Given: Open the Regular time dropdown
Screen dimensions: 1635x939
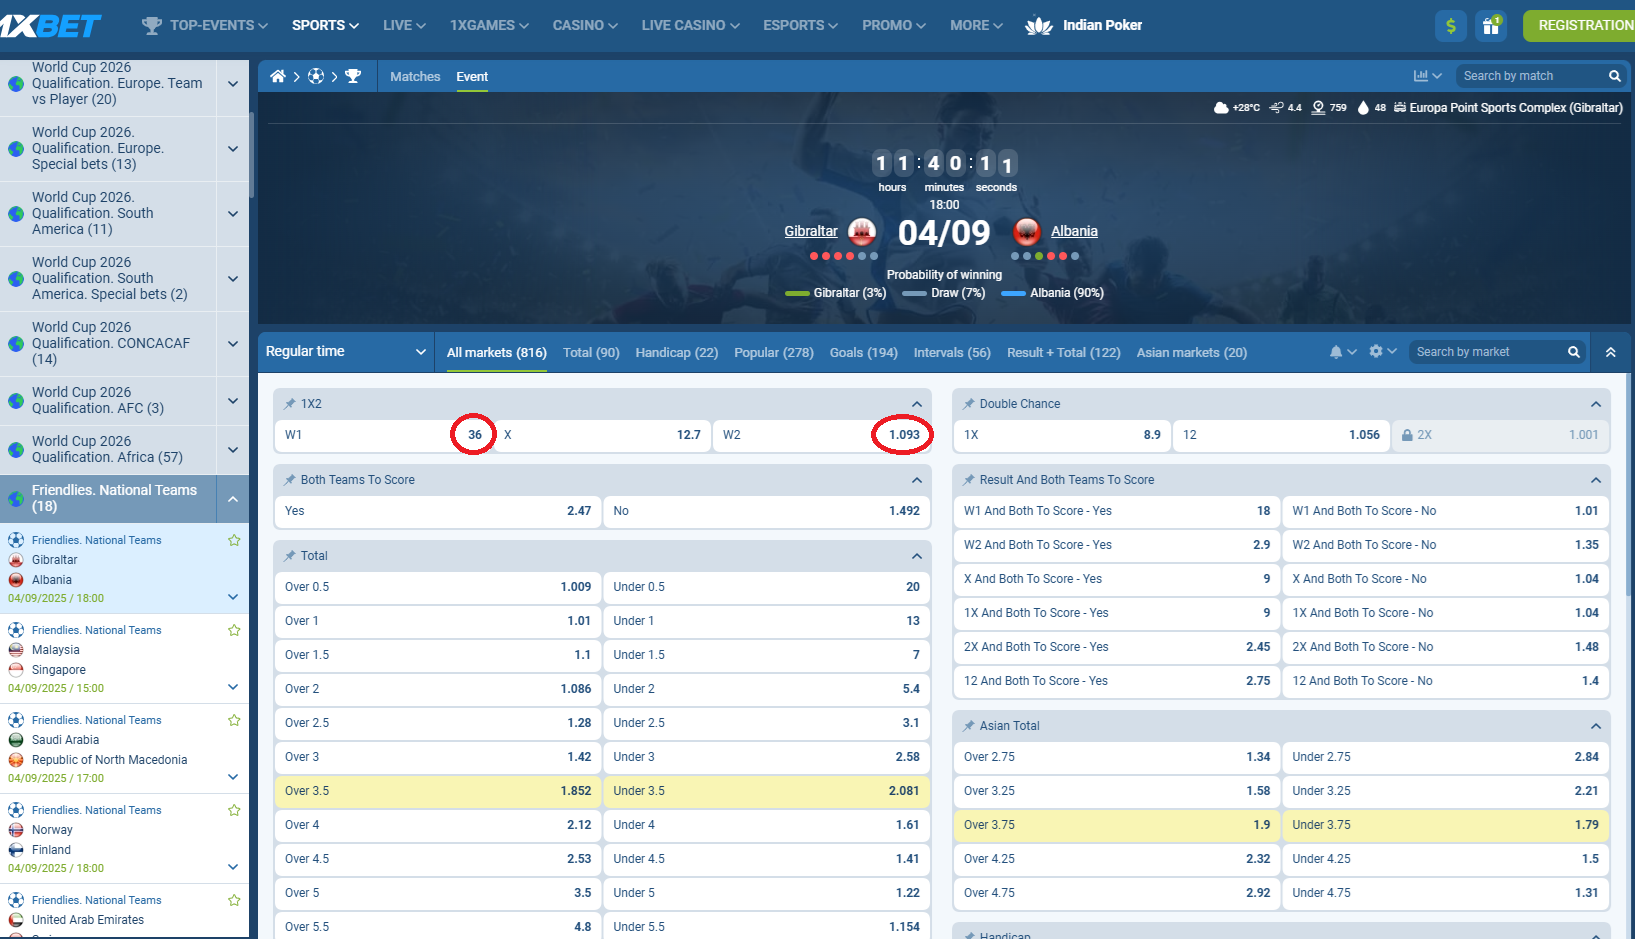Looking at the screenshot, I should pos(346,352).
